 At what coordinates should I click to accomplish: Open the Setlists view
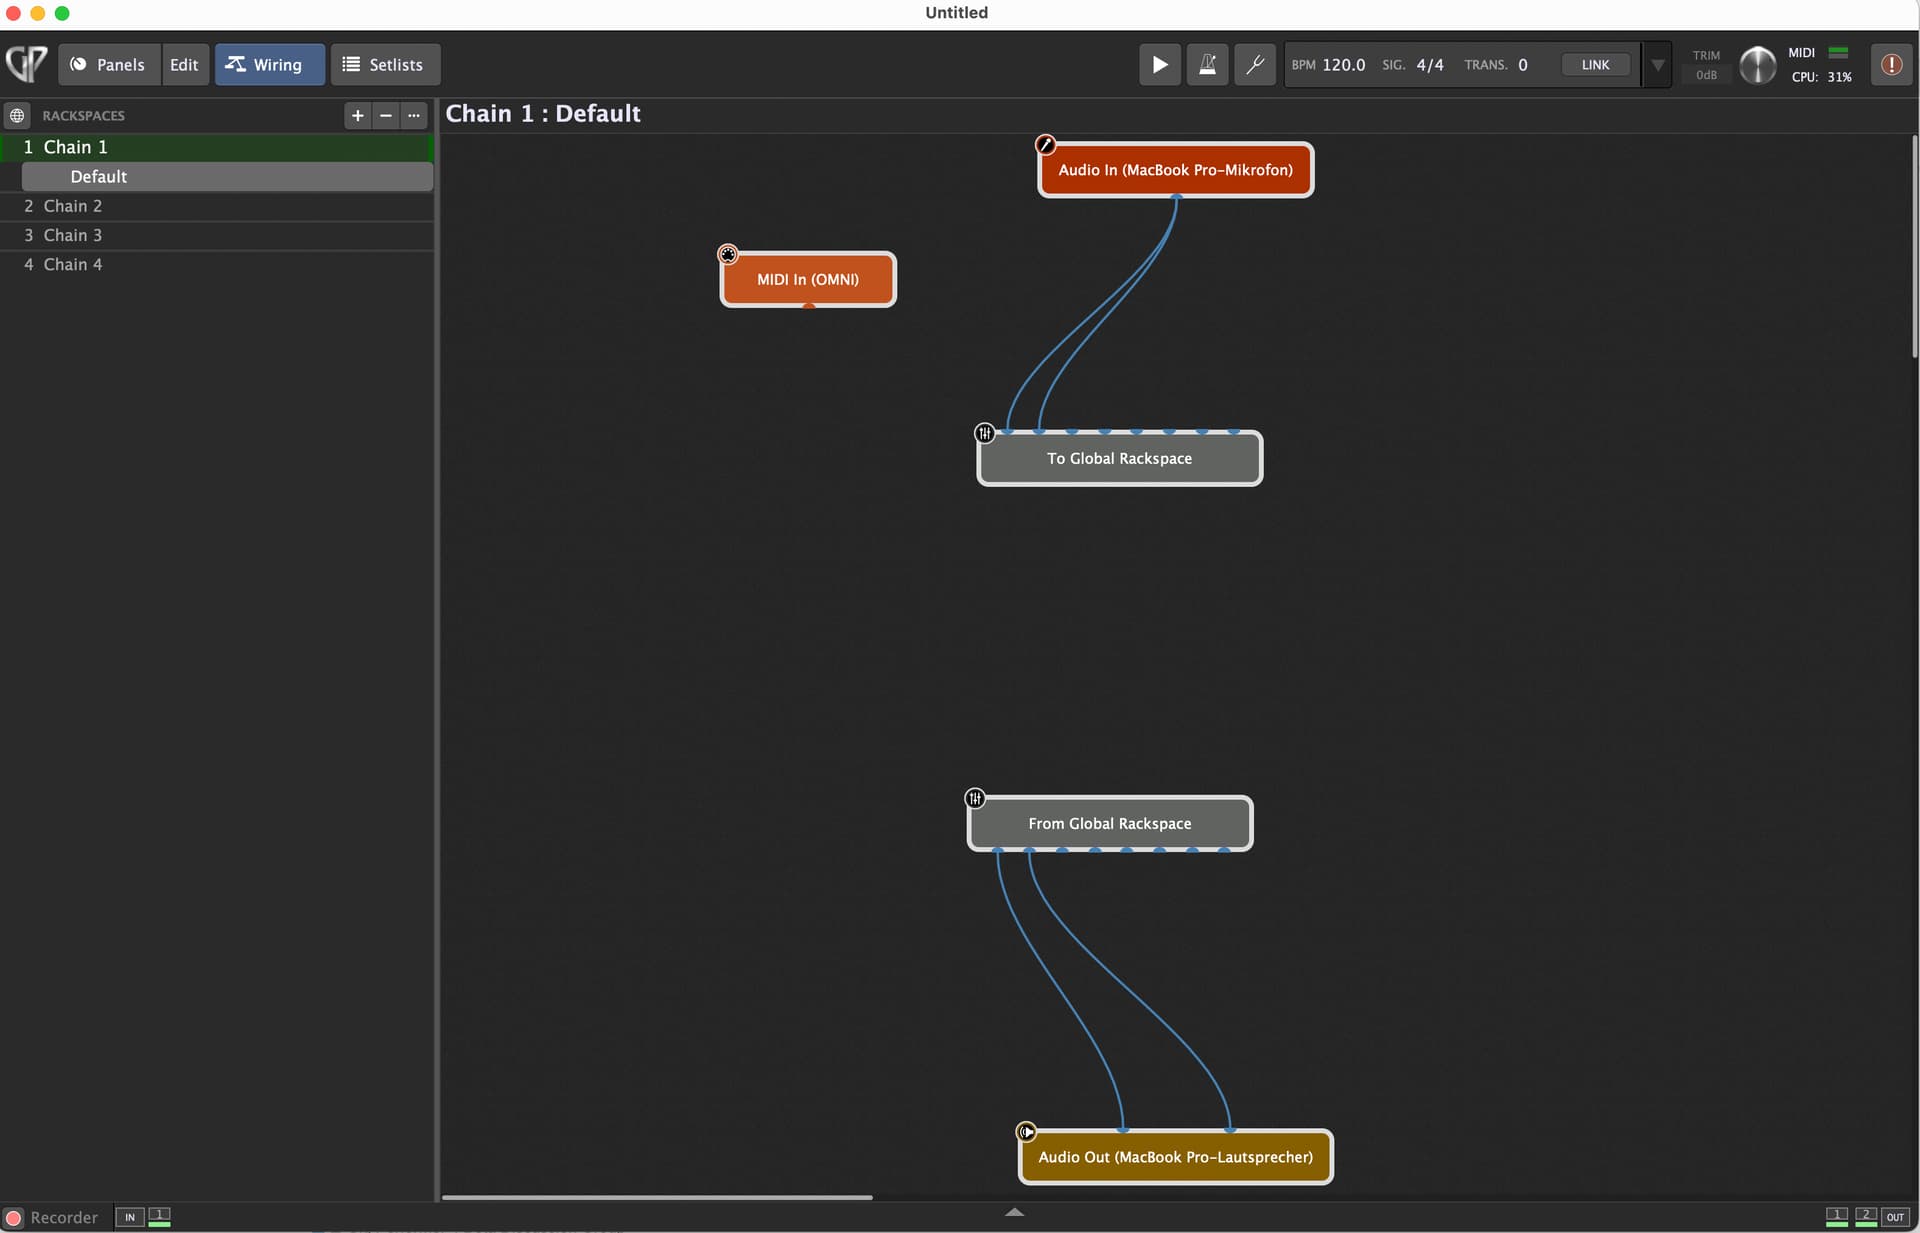click(384, 65)
